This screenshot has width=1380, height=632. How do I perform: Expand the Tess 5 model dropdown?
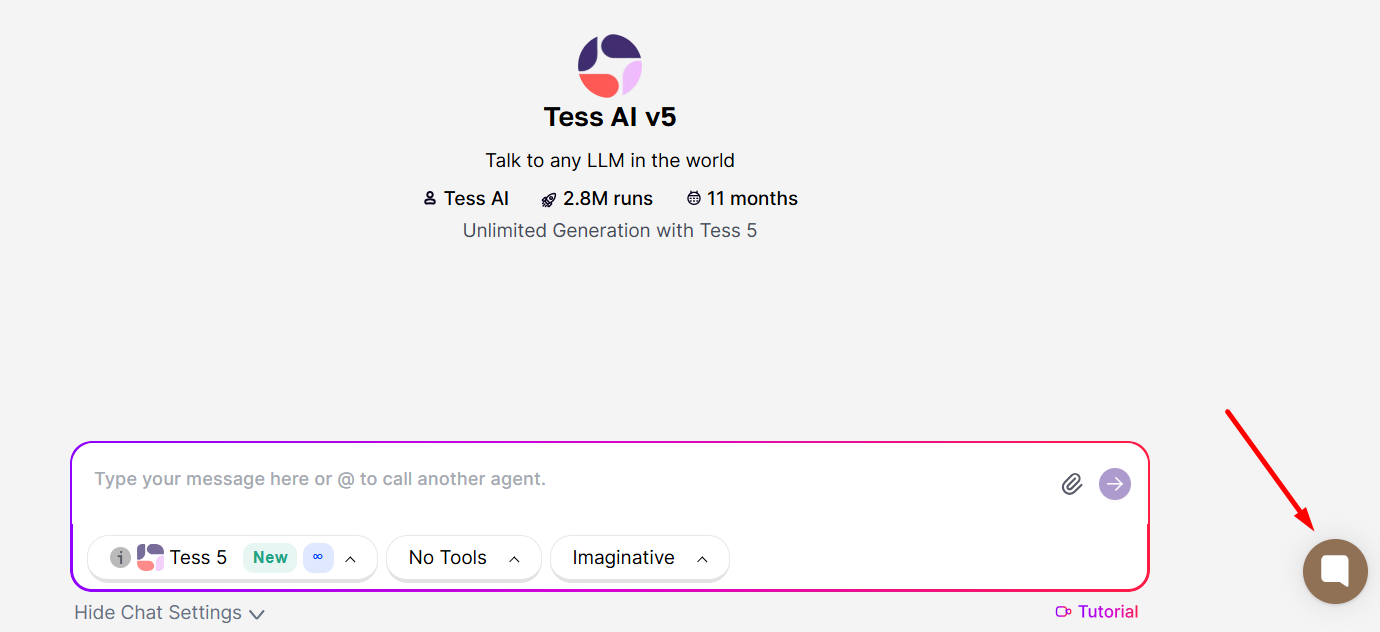[350, 559]
